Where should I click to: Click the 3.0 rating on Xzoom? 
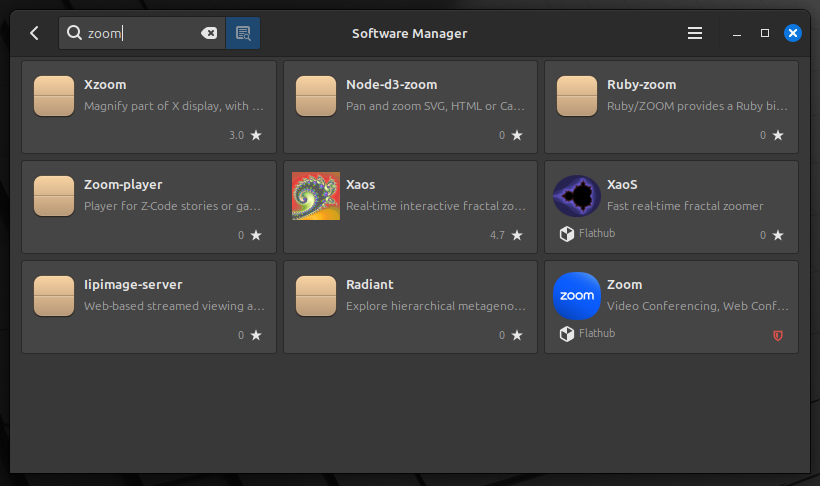[x=236, y=135]
